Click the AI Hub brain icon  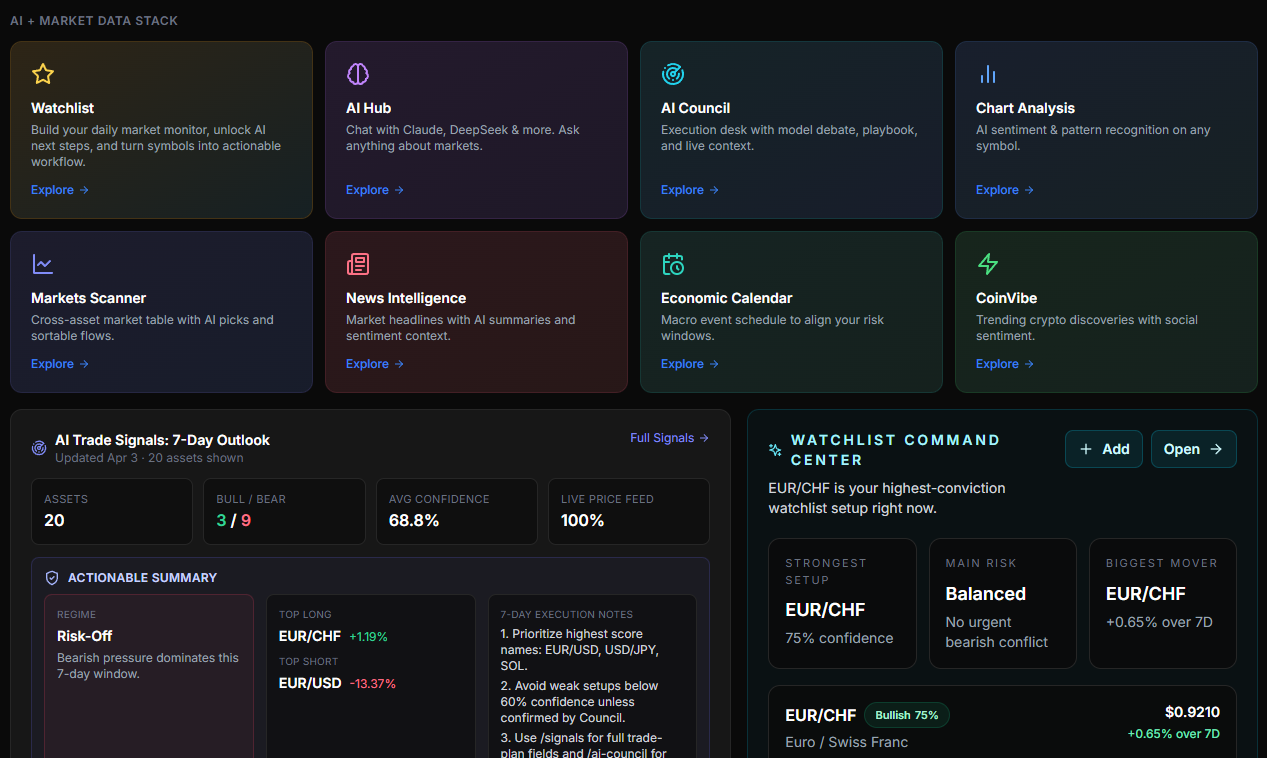(x=358, y=74)
